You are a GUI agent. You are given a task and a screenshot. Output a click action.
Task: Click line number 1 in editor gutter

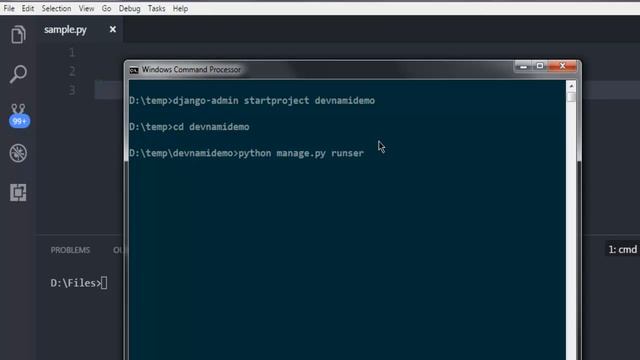click(x=72, y=52)
